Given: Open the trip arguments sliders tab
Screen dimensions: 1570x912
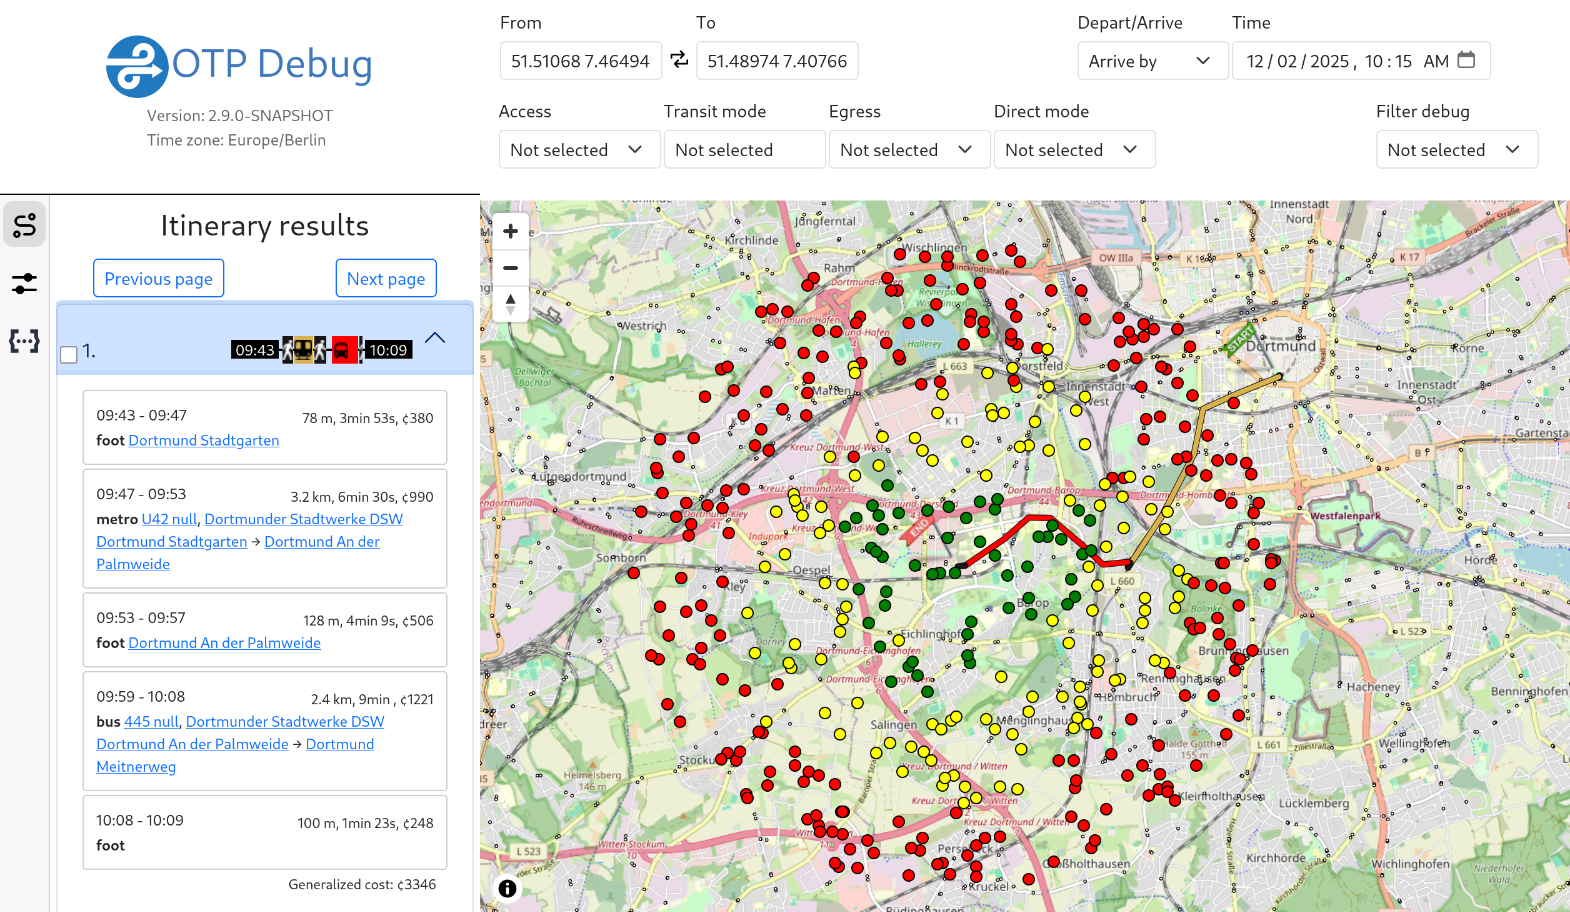Looking at the screenshot, I should [x=24, y=284].
